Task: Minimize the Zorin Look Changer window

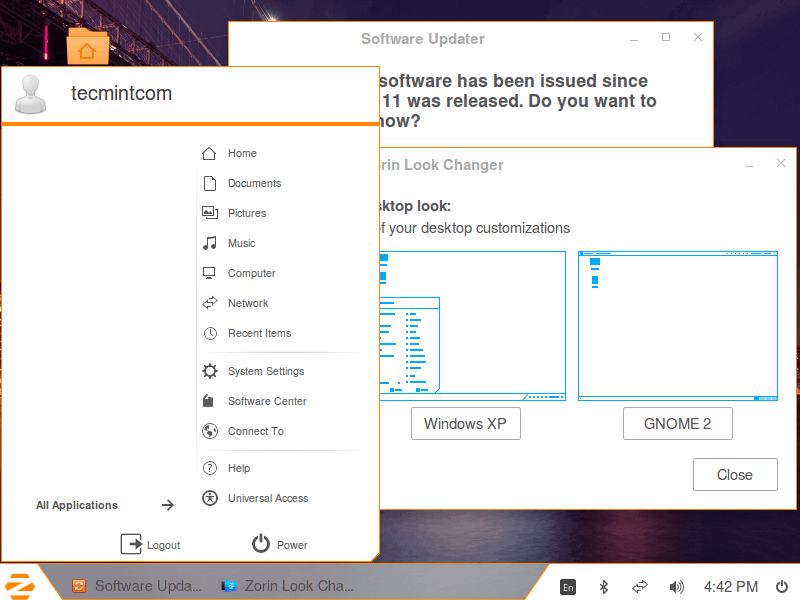Action: (749, 164)
